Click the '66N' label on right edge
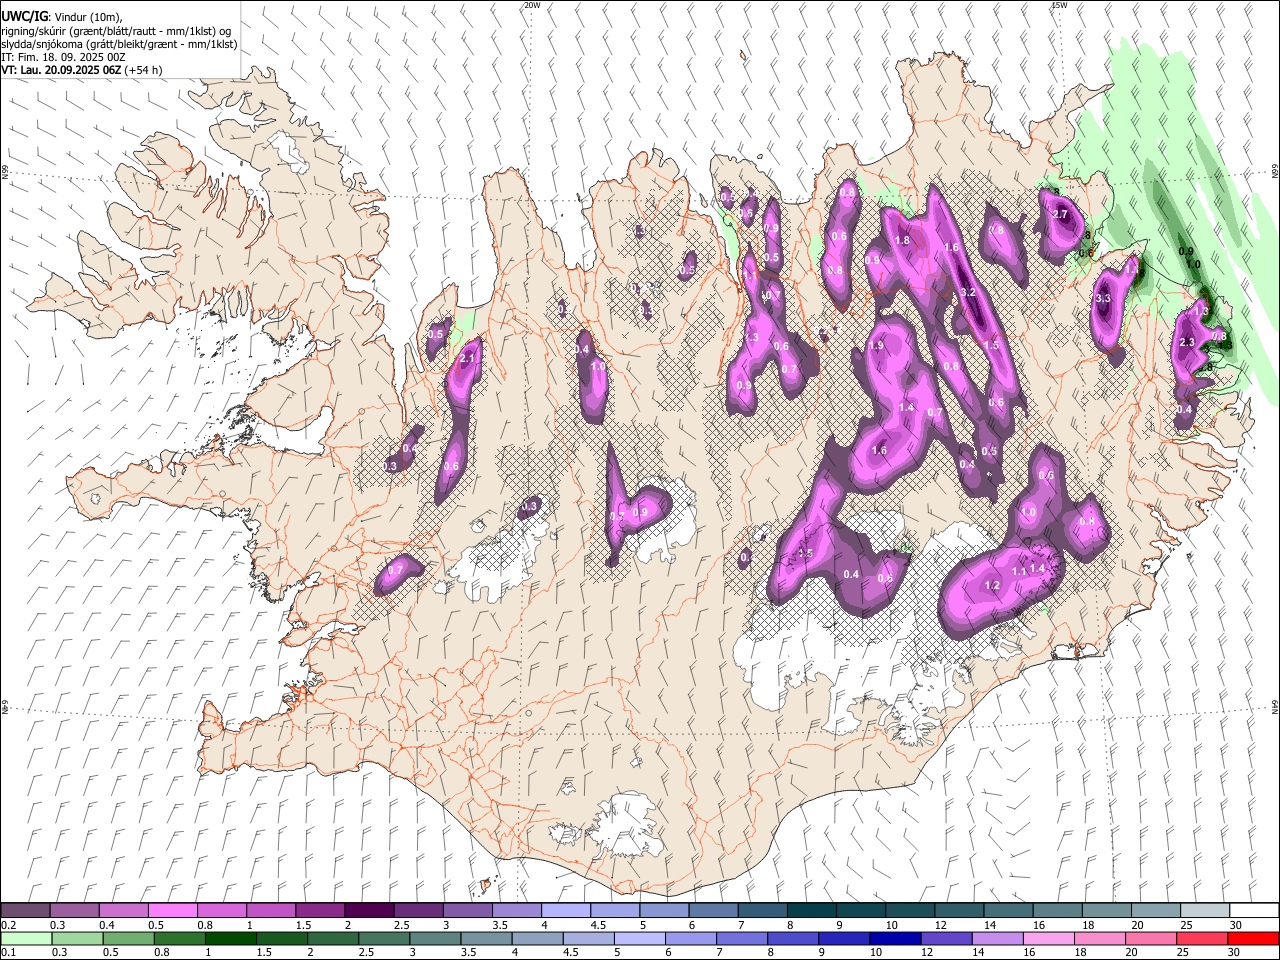This screenshot has height=960, width=1280. click(x=1275, y=172)
